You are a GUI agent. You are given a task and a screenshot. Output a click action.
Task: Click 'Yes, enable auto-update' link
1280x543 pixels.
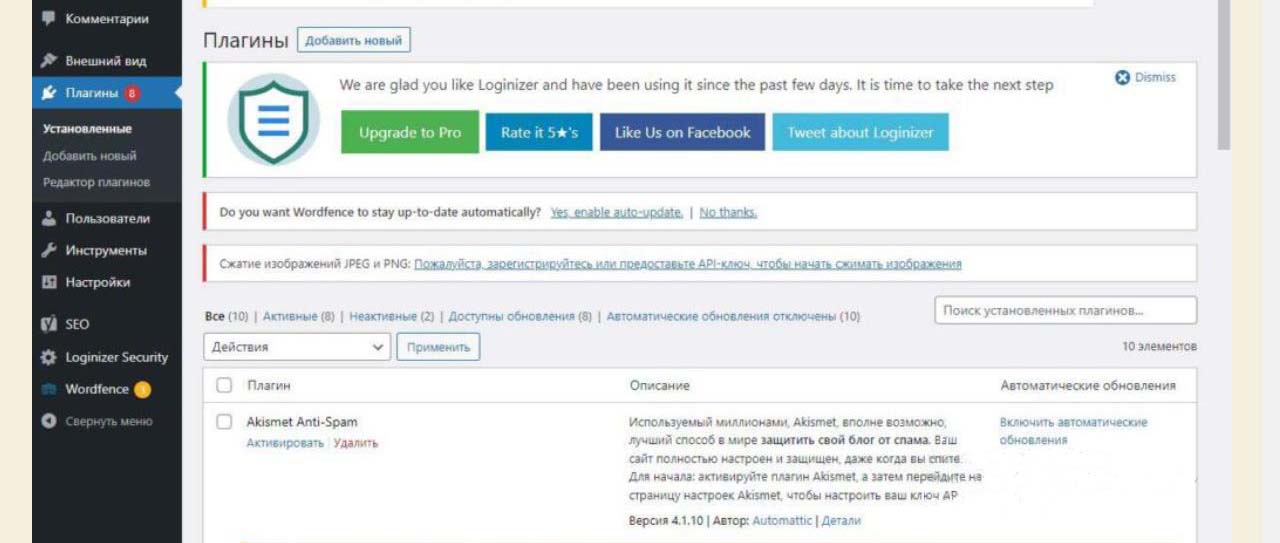click(x=616, y=212)
